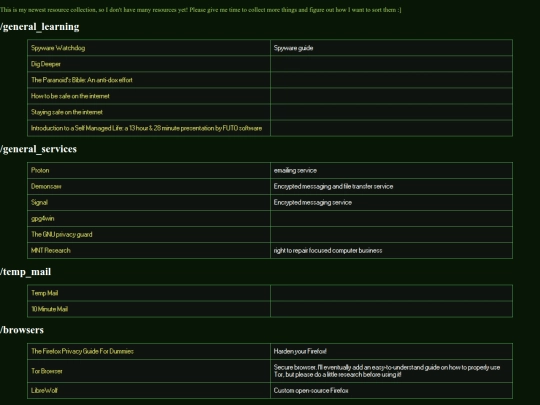This screenshot has height=405, width=540.
Task: Click the intro 'newest resource collection' paragraph
Action: click(x=200, y=10)
